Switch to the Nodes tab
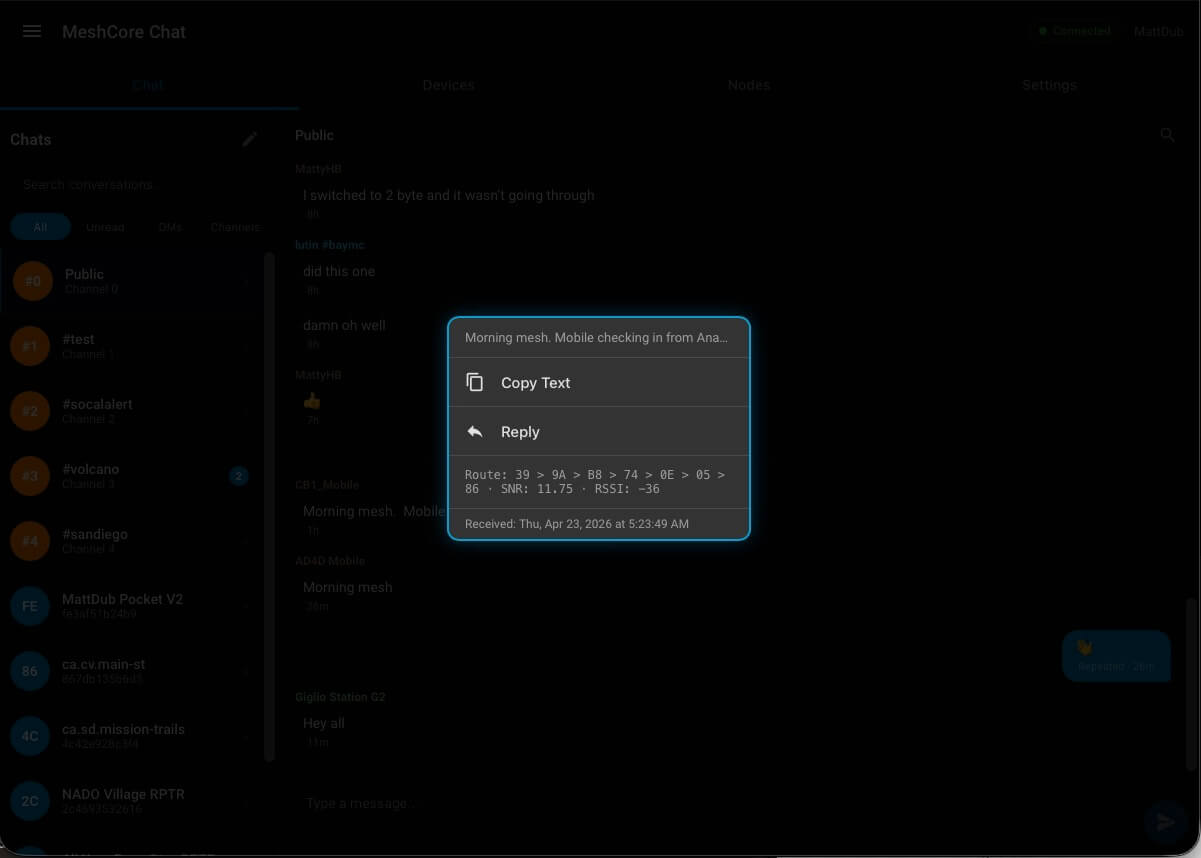Viewport: 1201px width, 858px height. click(x=749, y=85)
